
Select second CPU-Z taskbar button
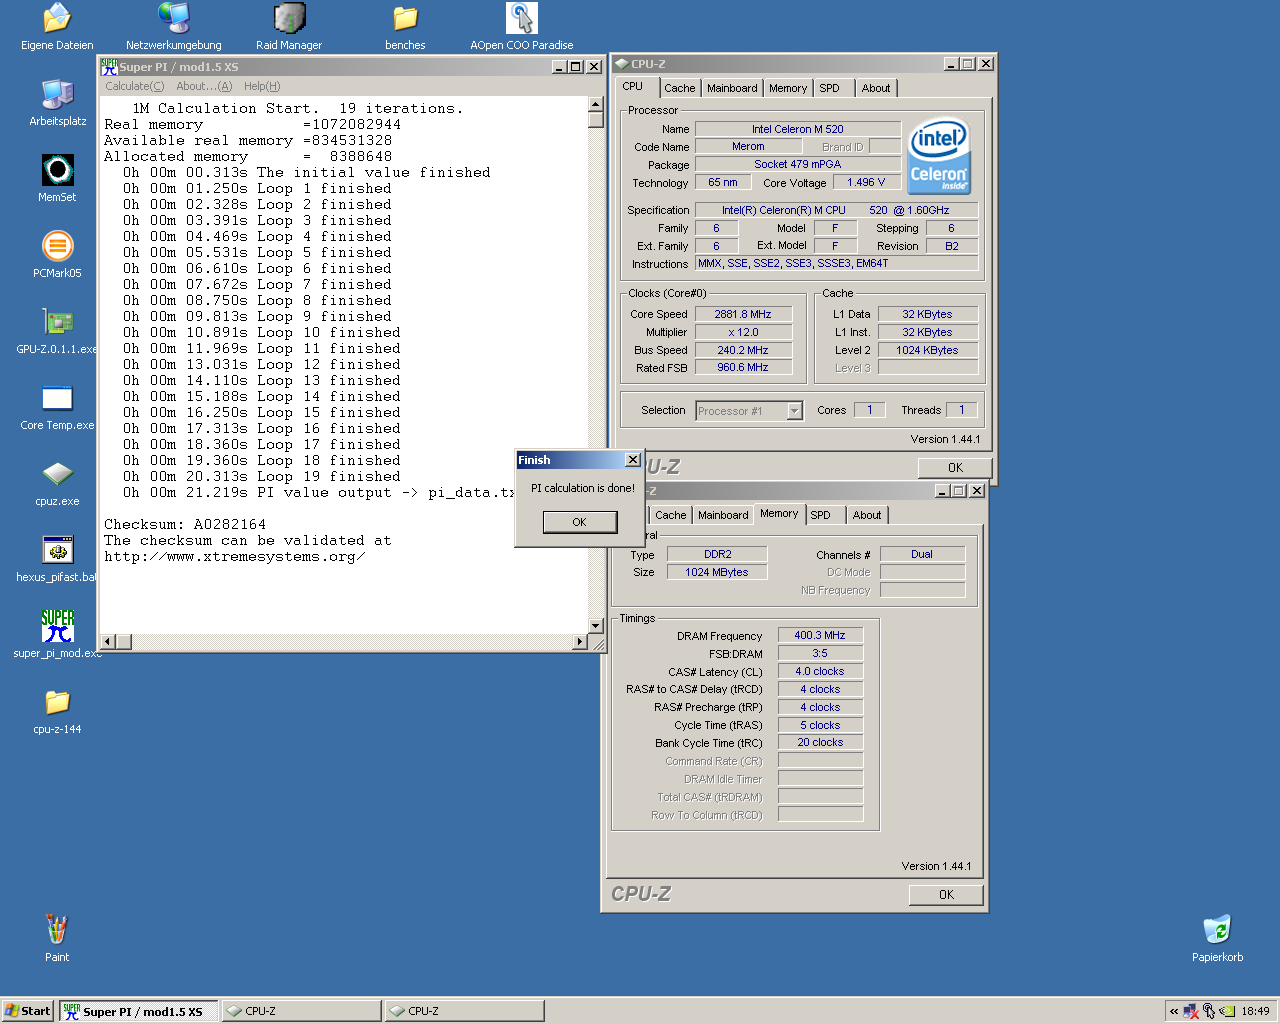click(464, 1011)
